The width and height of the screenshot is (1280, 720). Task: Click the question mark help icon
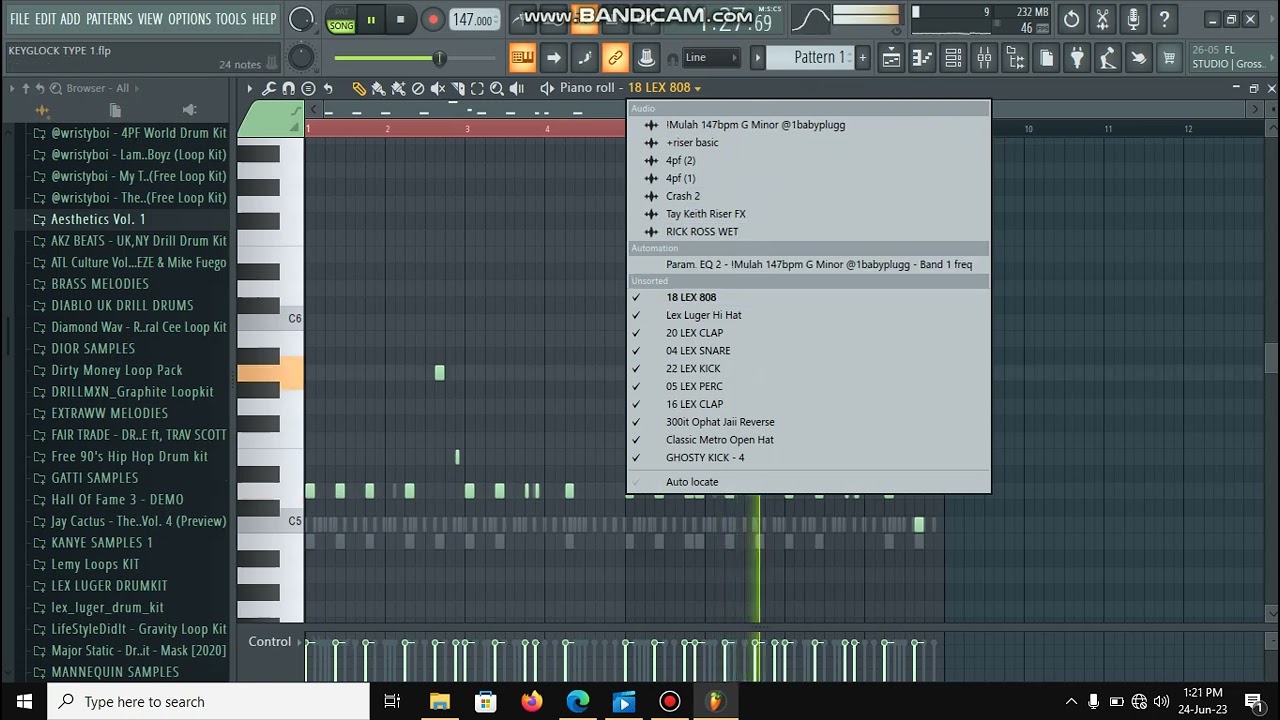pos(1164,19)
